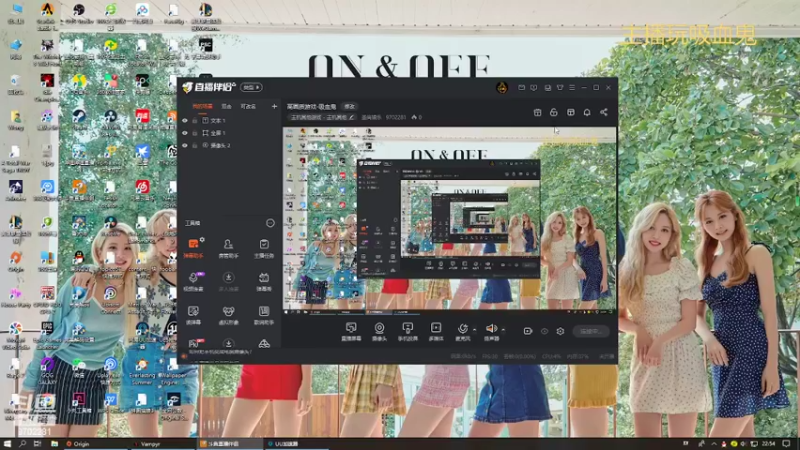Switch to the UU加速器 taskbar window
The image size is (800, 450).
pyautogui.click(x=297, y=444)
